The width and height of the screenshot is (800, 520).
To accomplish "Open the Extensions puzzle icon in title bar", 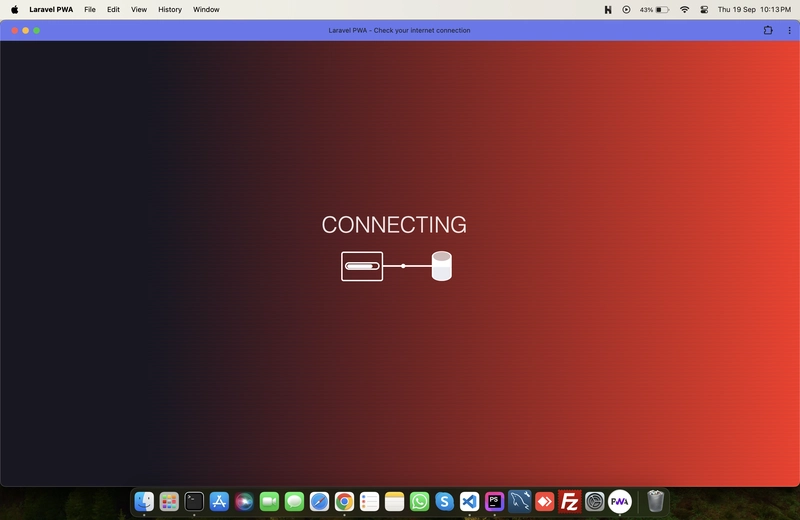I will tap(768, 30).
